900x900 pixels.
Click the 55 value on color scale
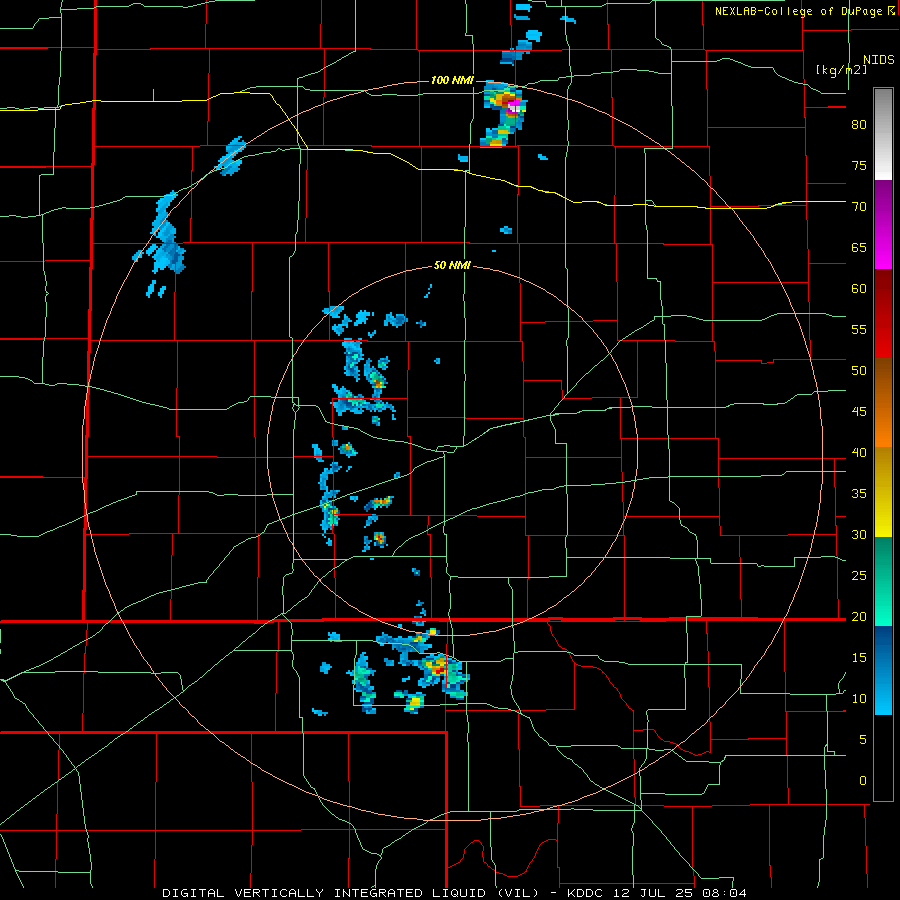tap(859, 329)
